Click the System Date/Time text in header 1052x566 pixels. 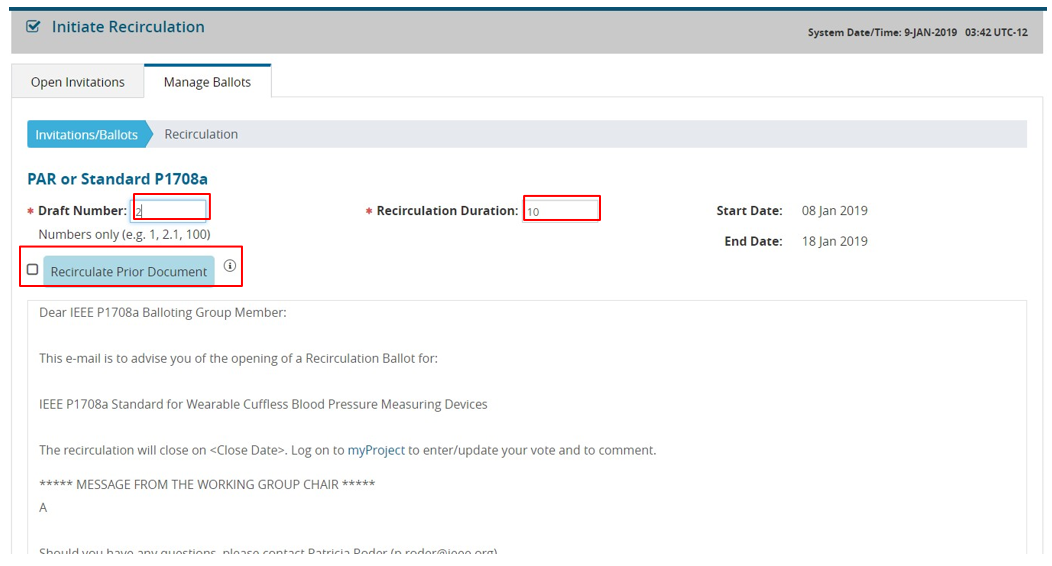tap(917, 33)
